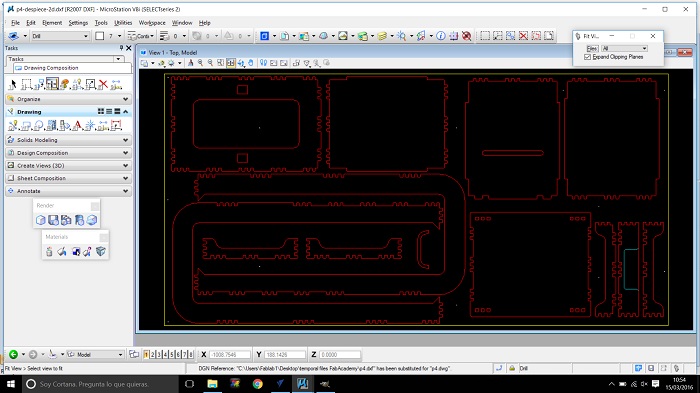Pin the Tasks panel with pushpin
This screenshot has width=700, height=393.
click(121, 48)
